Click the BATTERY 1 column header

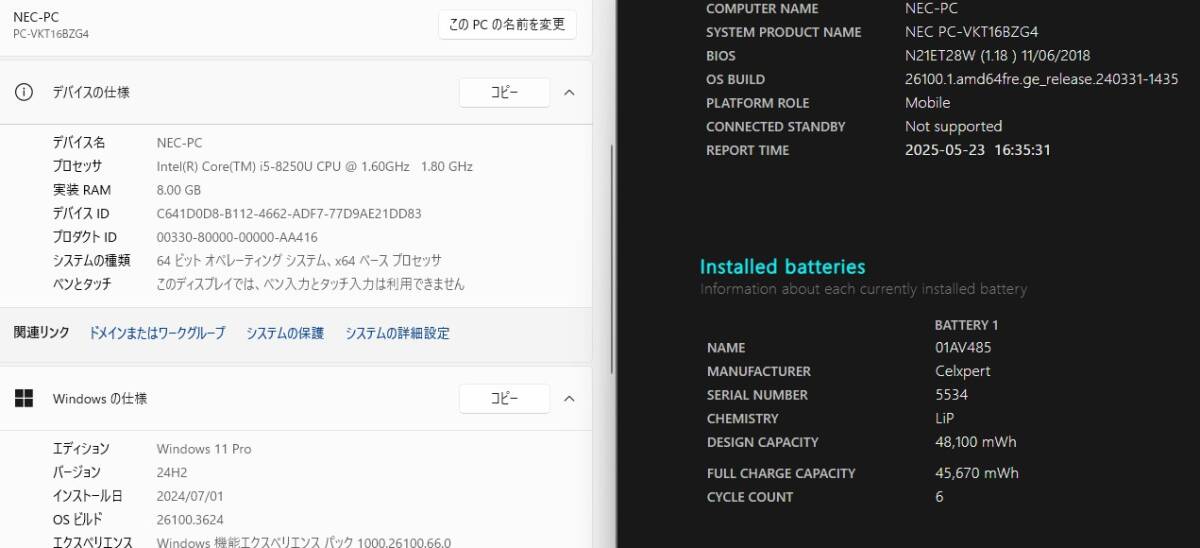[966, 325]
